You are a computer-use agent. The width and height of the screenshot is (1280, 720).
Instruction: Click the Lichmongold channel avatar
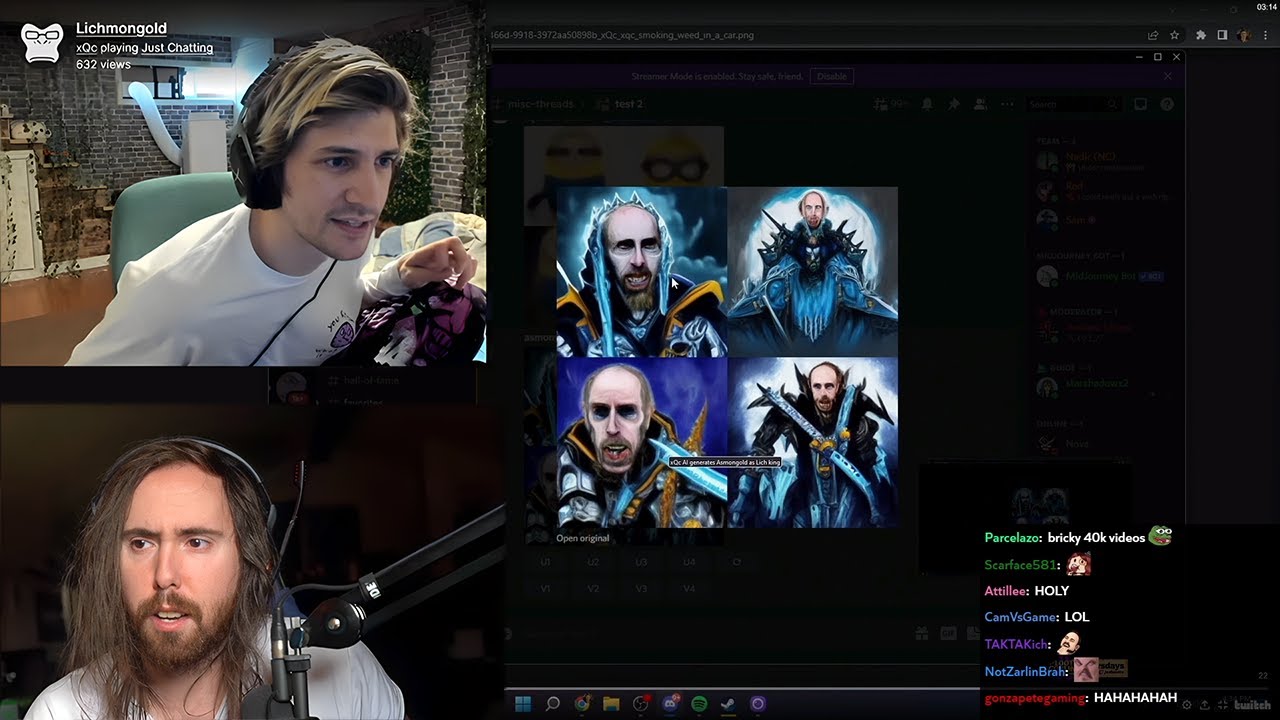point(43,43)
